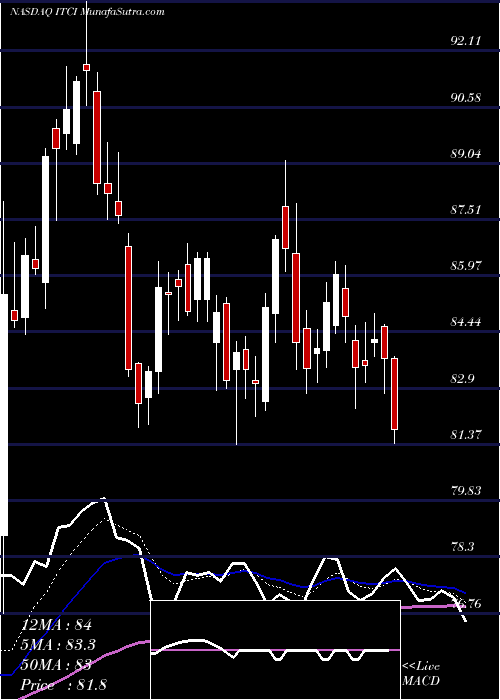Click the 90.58 price axis label
The height and width of the screenshot is (700, 500).
466,97
